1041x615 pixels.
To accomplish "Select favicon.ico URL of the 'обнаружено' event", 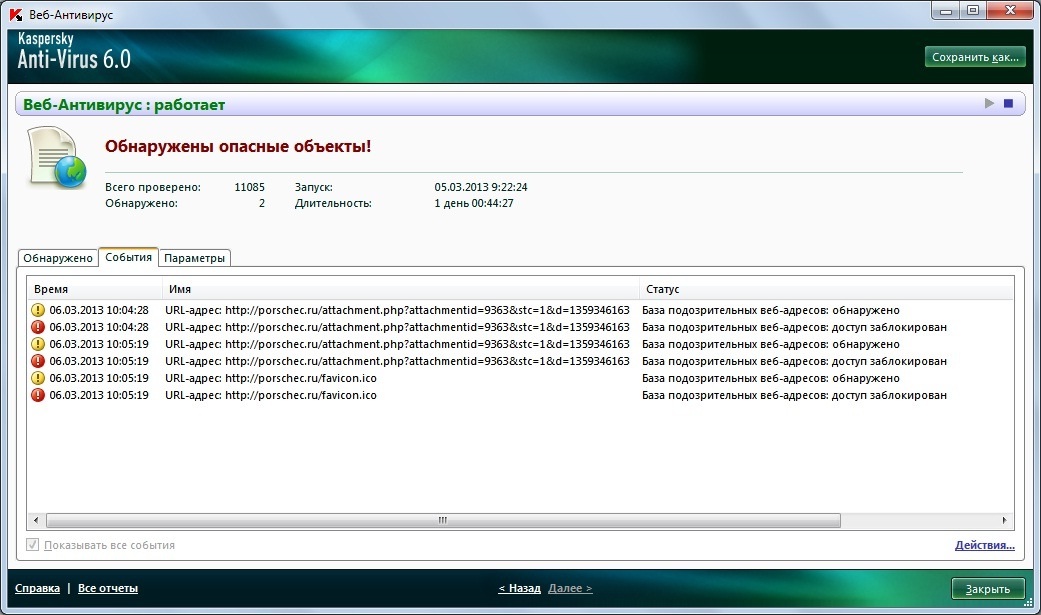I will [x=271, y=378].
